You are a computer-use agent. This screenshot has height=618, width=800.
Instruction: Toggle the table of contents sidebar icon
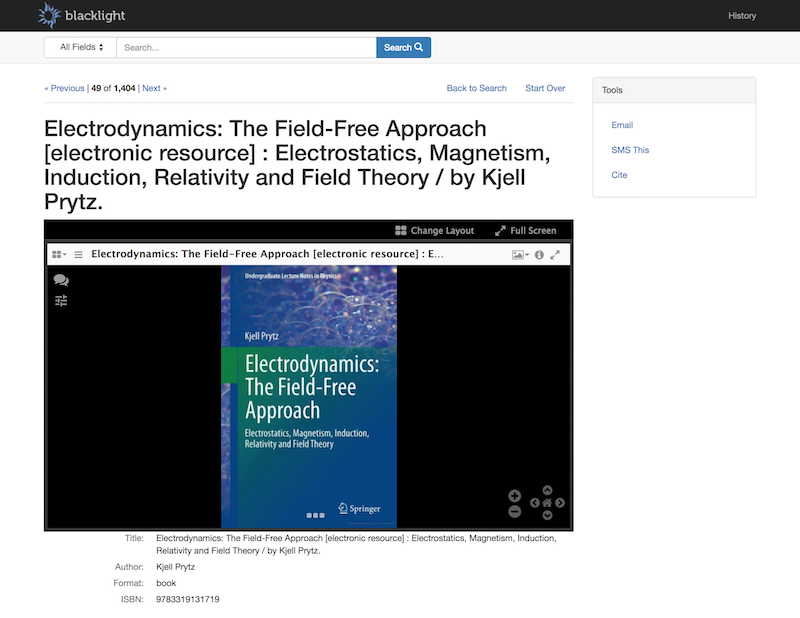[79, 254]
